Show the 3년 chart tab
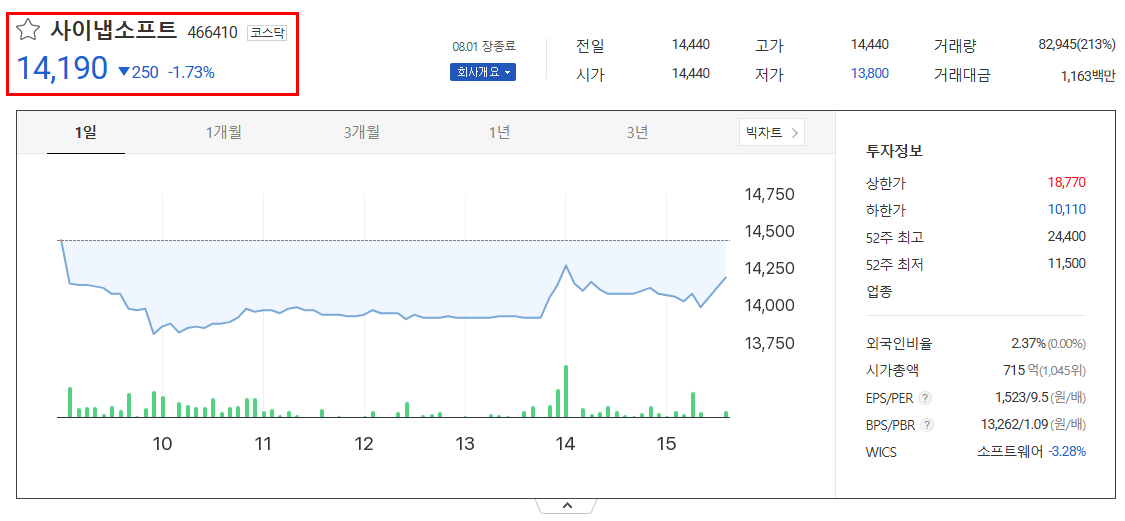The width and height of the screenshot is (1125, 521). (x=637, y=132)
